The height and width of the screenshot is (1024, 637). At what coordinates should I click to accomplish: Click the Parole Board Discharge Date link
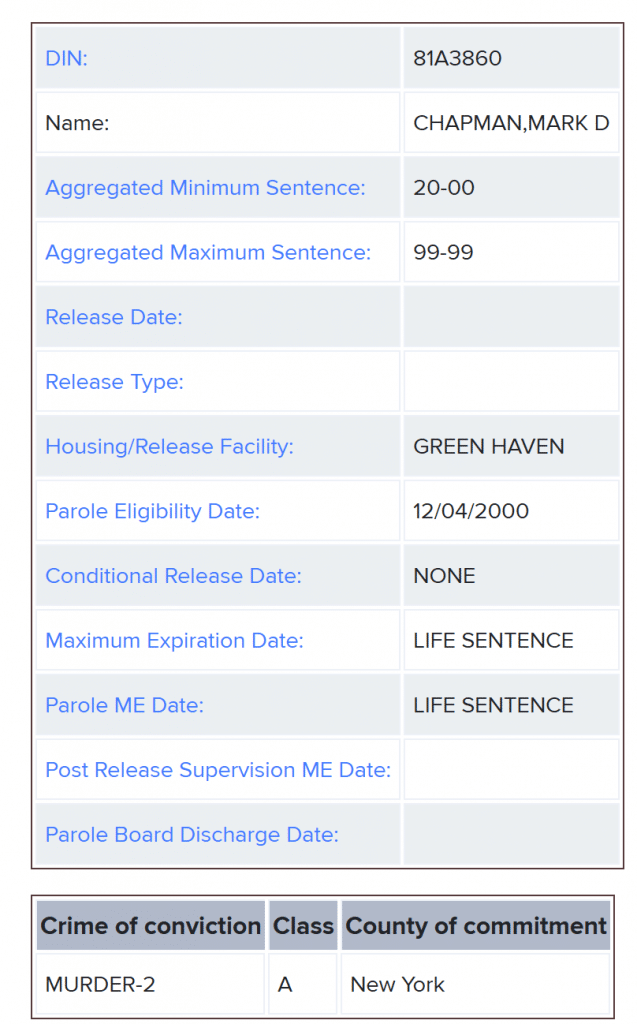click(x=192, y=835)
